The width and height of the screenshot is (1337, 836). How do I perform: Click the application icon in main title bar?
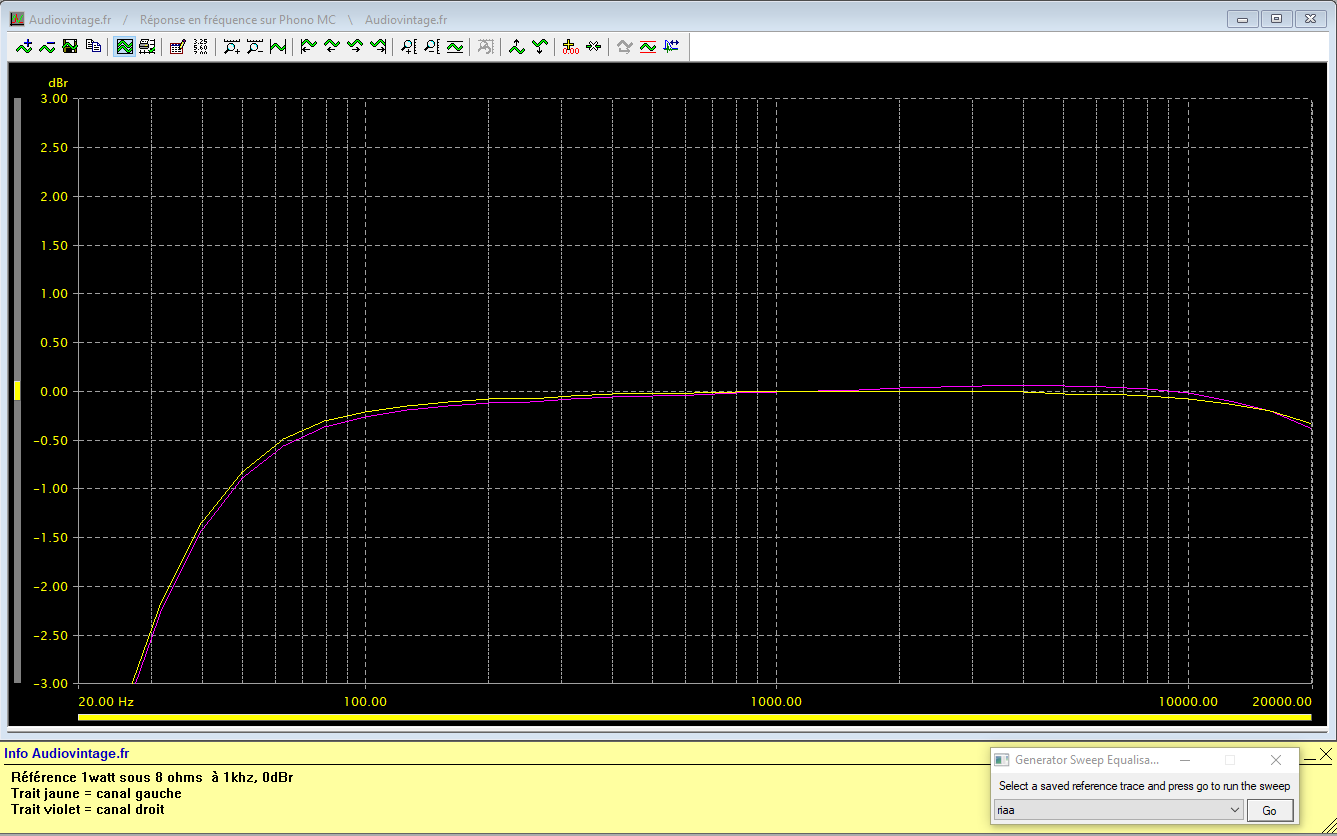16,19
